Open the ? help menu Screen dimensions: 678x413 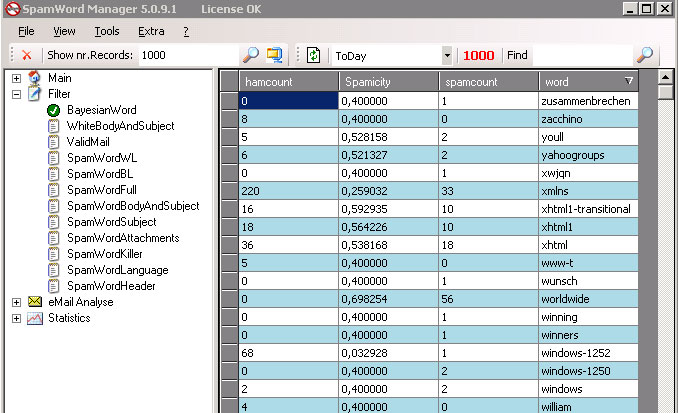[x=186, y=31]
